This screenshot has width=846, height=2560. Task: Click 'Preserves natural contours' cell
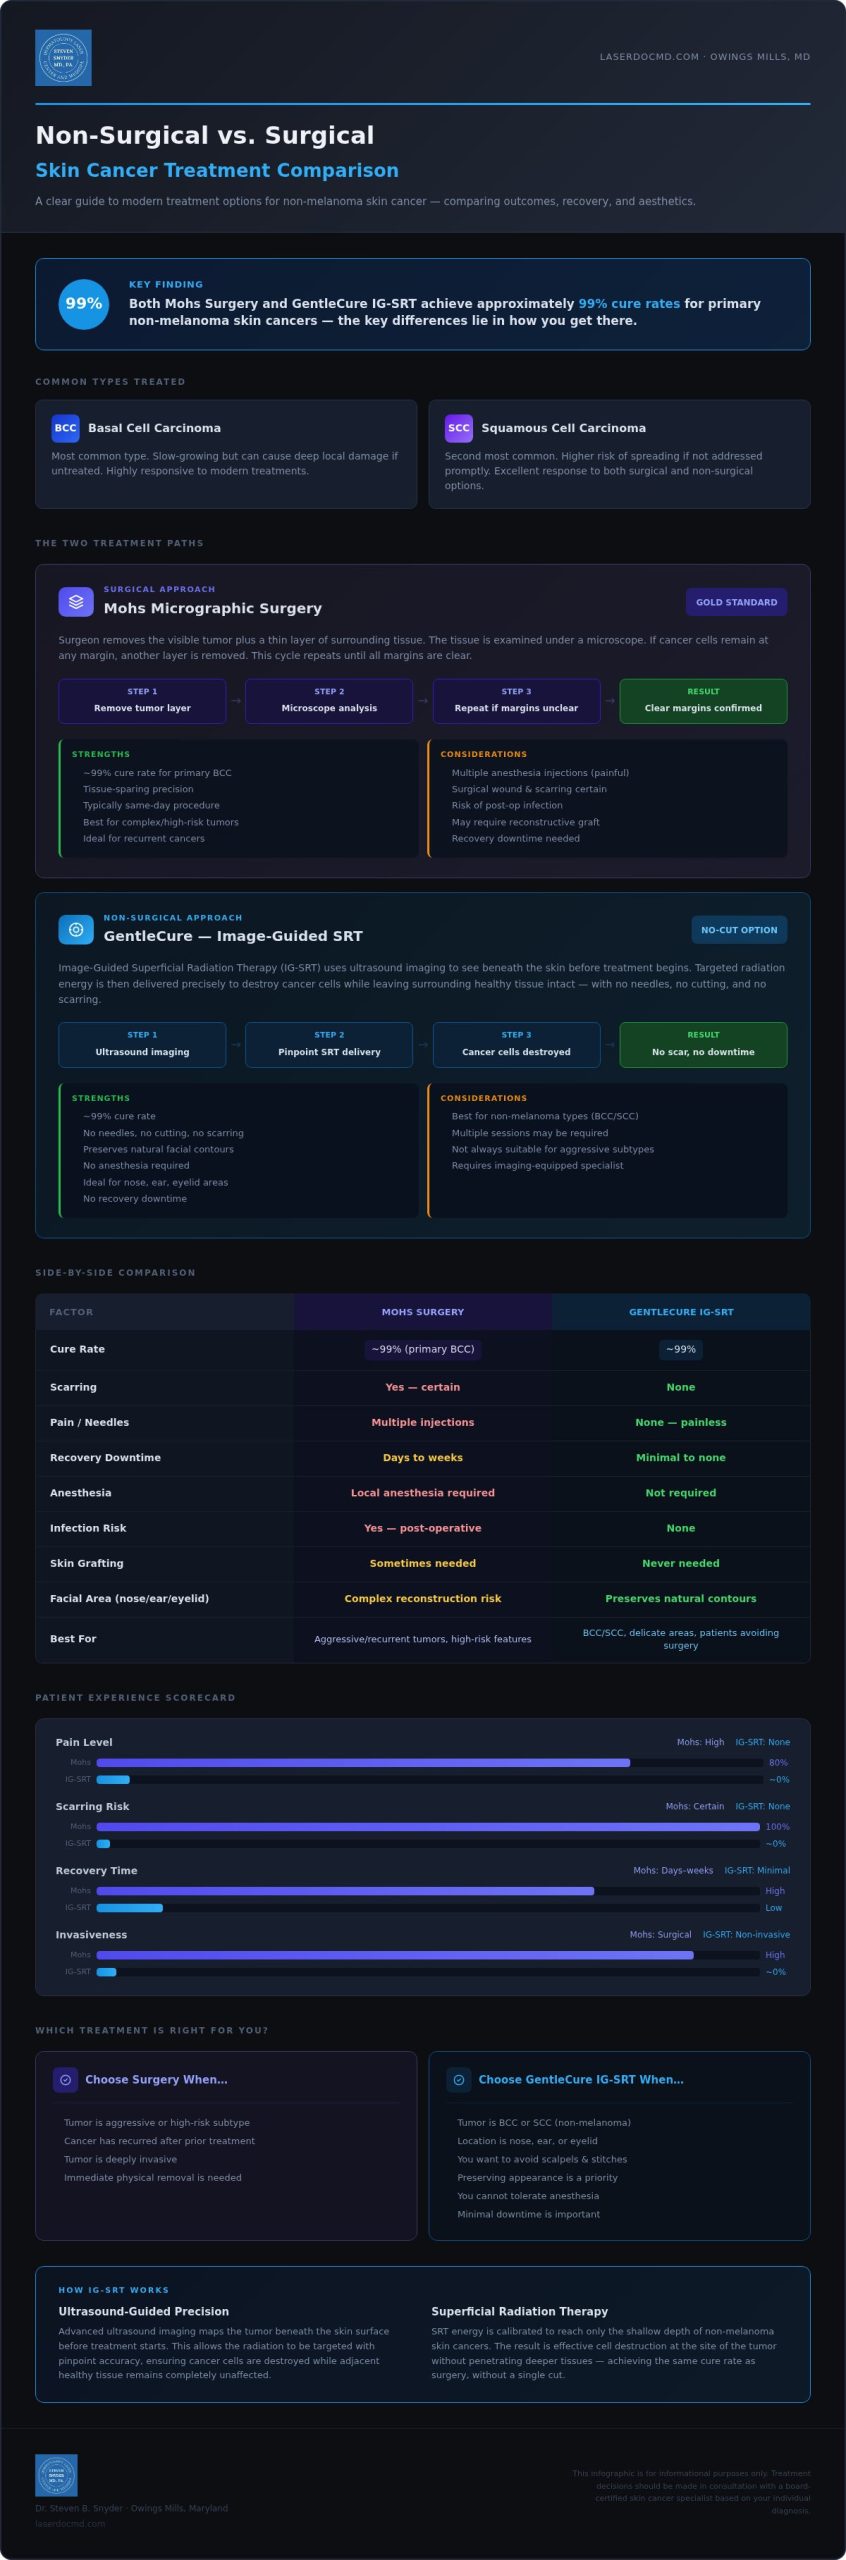[x=681, y=1599]
